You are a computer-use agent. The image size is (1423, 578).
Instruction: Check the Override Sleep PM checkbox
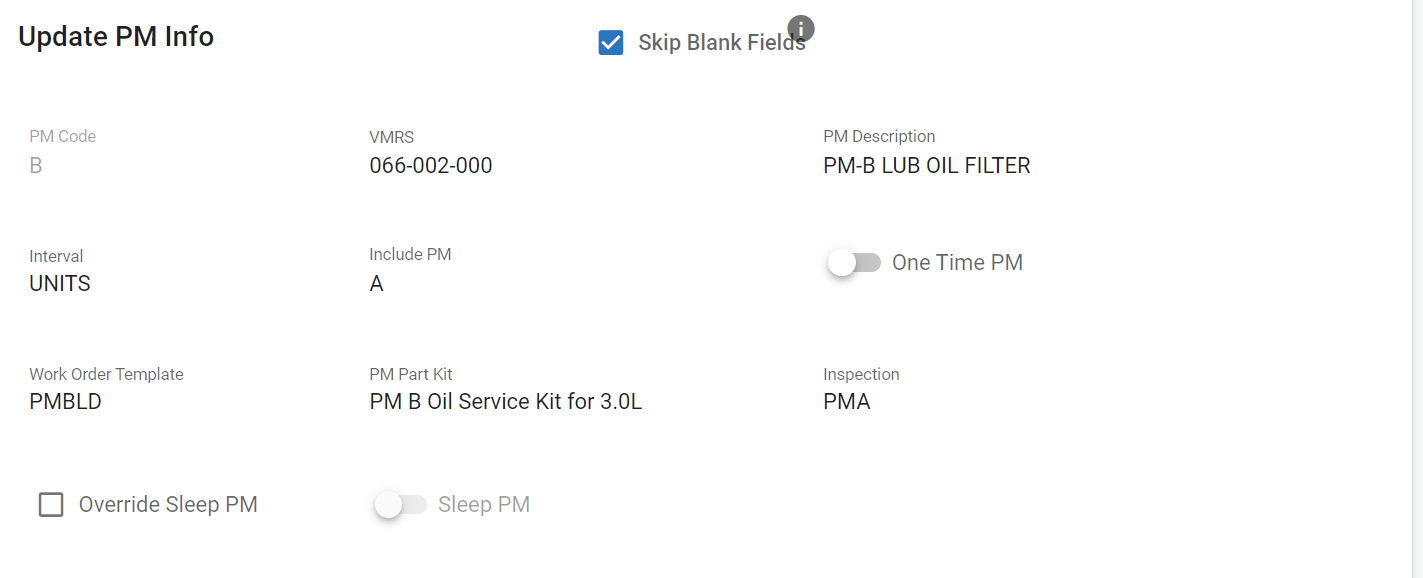(51, 505)
